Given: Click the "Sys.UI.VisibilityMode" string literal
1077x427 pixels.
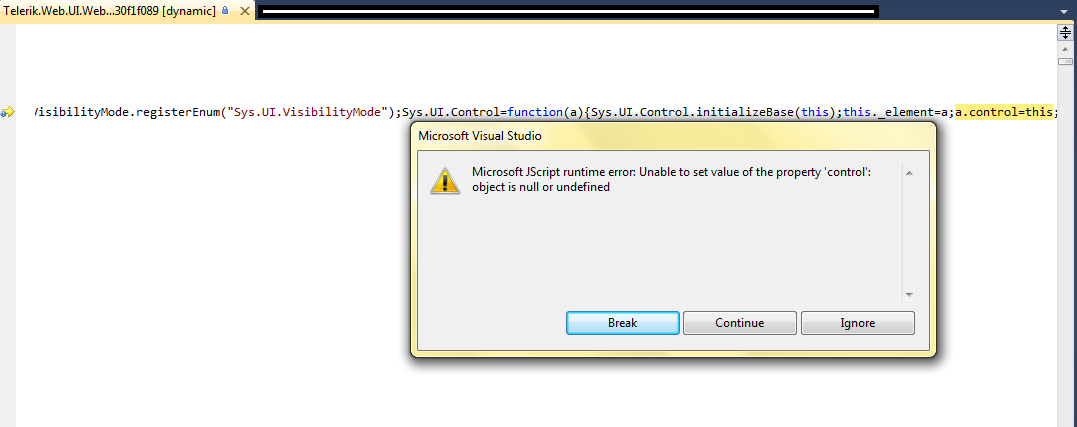Looking at the screenshot, I should click(x=308, y=112).
